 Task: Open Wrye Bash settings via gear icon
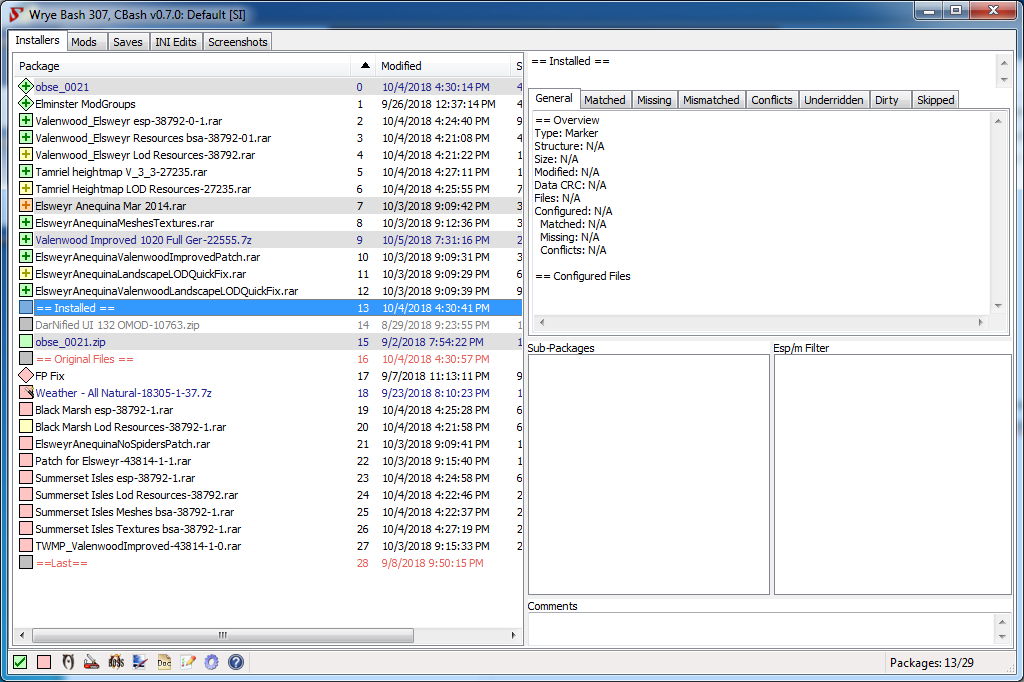(211, 661)
